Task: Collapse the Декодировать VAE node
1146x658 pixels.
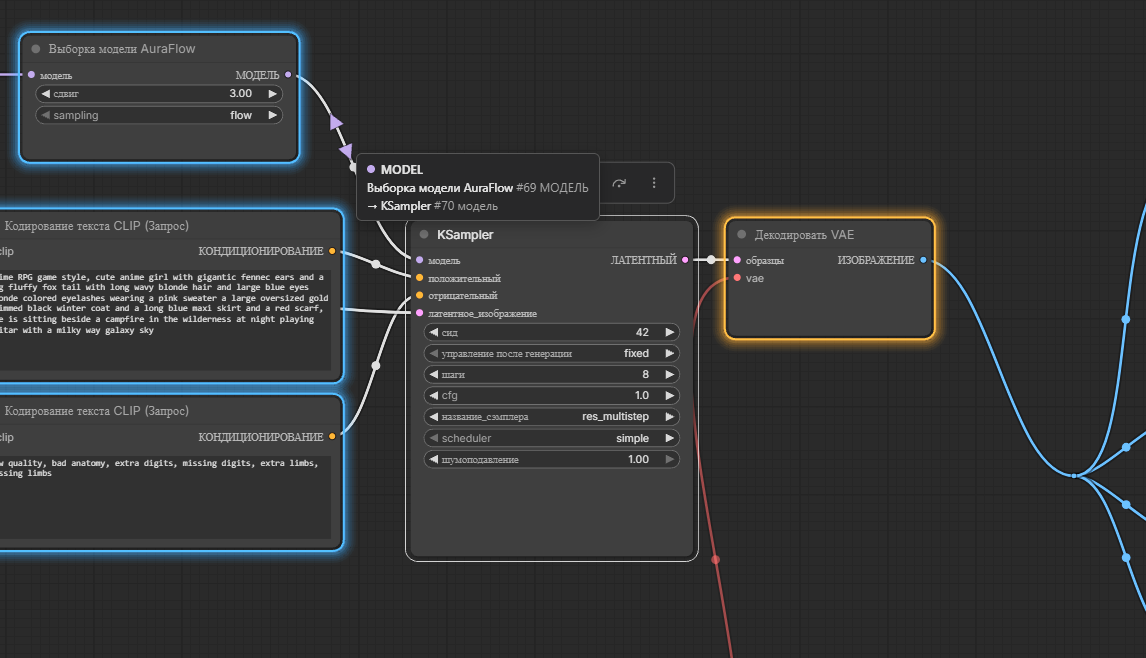Action: tap(742, 235)
